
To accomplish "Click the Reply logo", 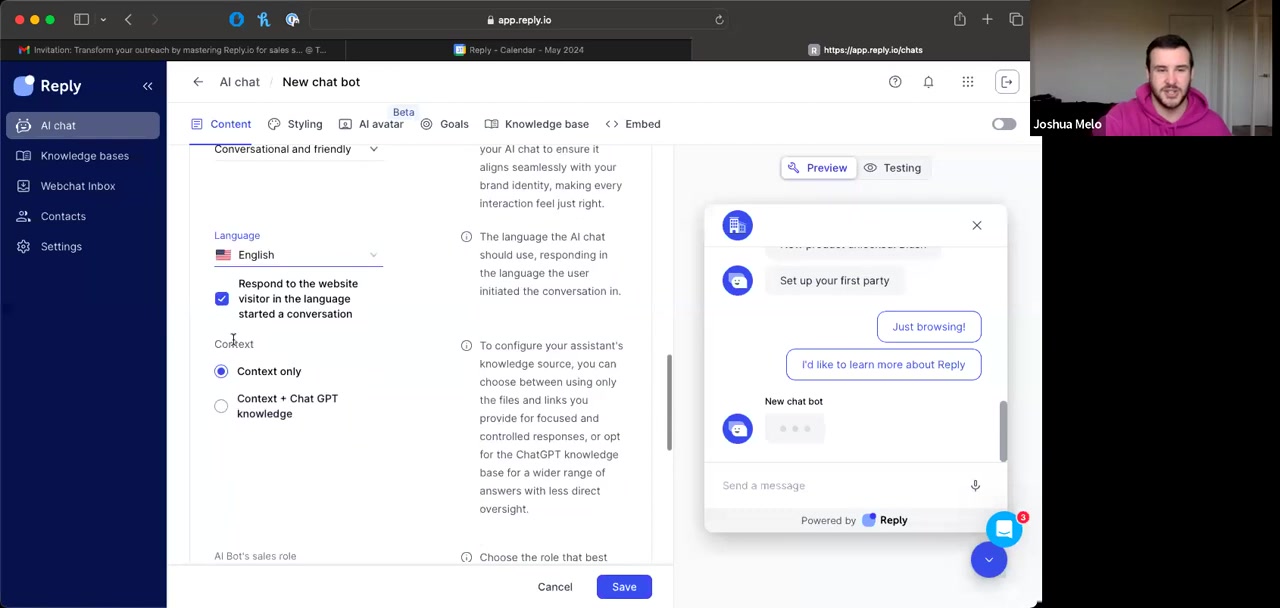I will pyautogui.click(x=48, y=86).
